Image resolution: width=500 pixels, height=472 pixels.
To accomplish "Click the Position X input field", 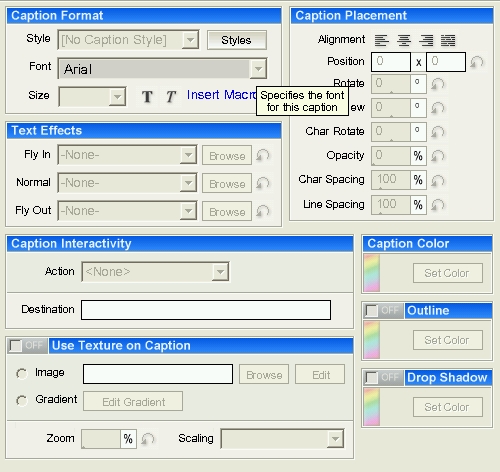I will (391, 62).
